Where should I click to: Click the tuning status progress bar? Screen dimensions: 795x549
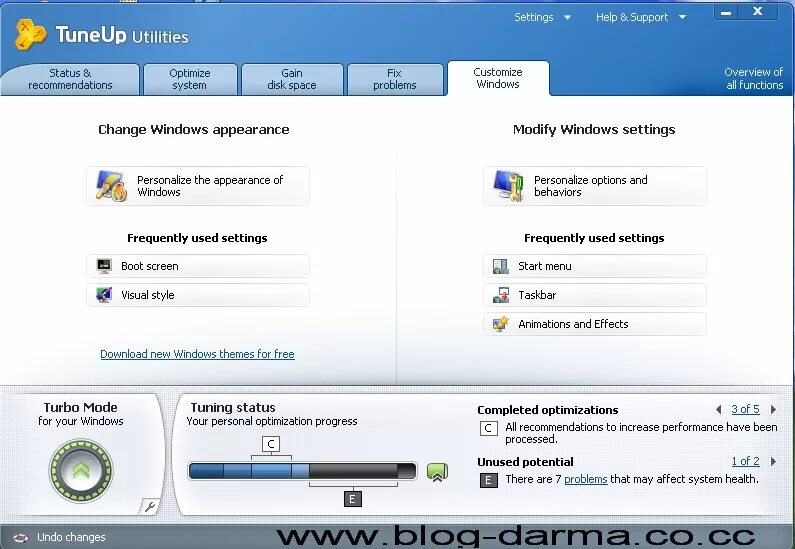pyautogui.click(x=302, y=471)
